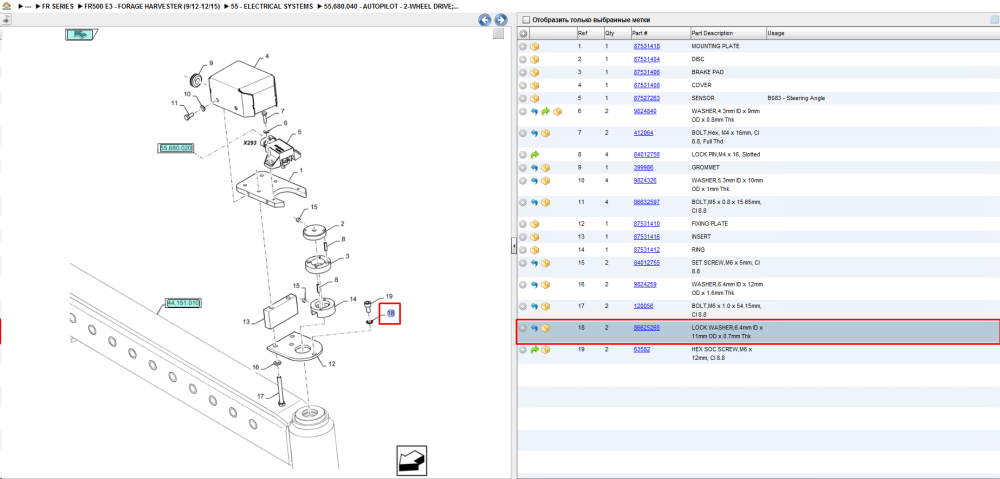Click the column settings icon at table top-right

tap(994, 20)
